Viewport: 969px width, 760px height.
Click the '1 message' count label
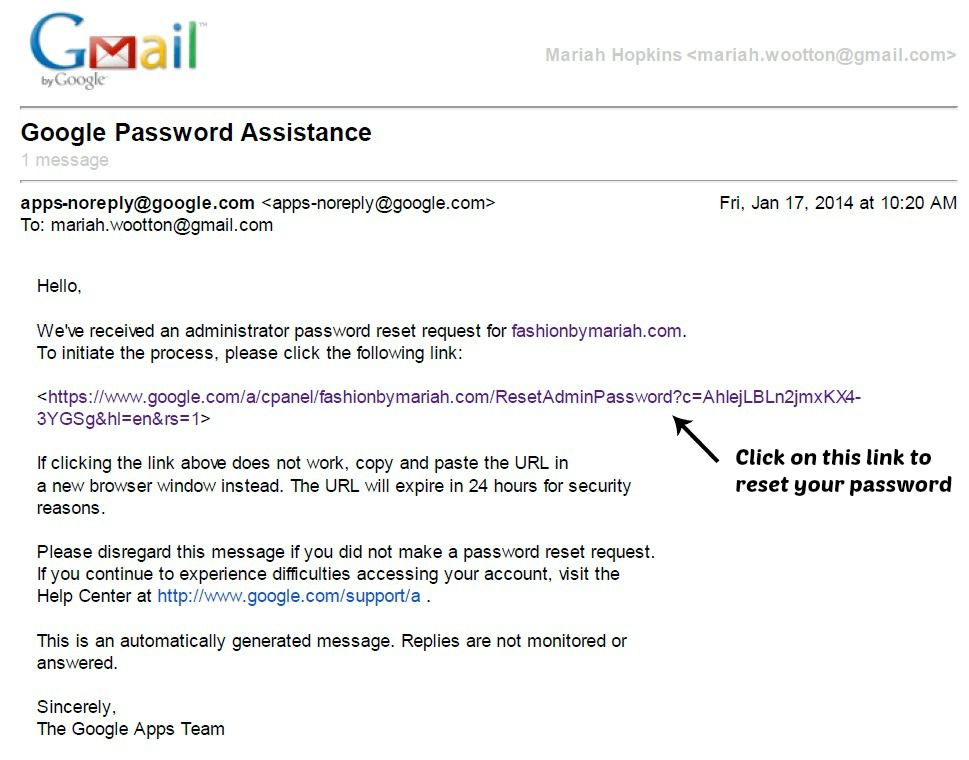(65, 160)
